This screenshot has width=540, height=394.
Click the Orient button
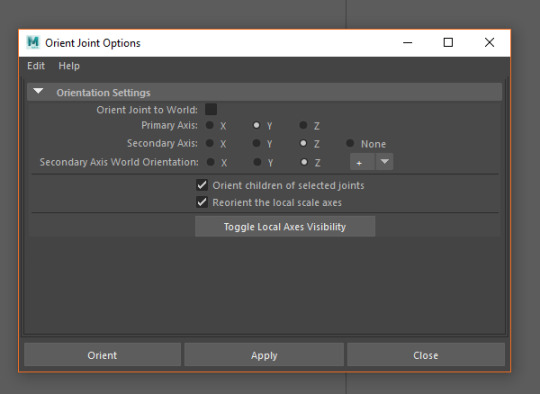click(102, 355)
